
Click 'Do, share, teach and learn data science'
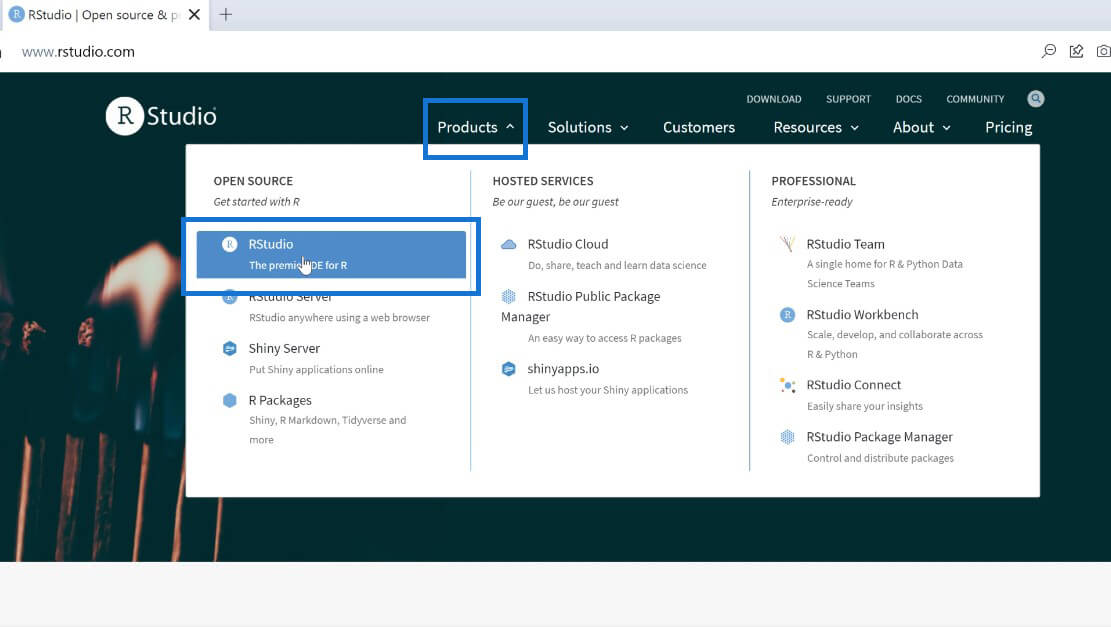616,266
